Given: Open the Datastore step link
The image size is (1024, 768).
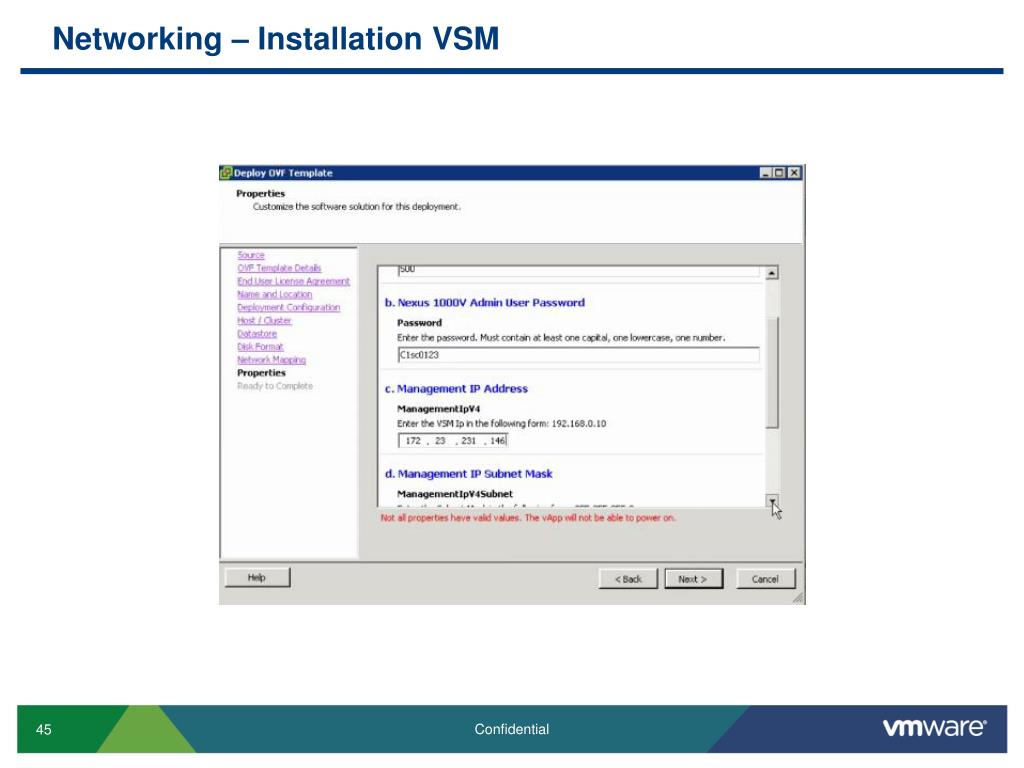Looking at the screenshot, I should [257, 334].
